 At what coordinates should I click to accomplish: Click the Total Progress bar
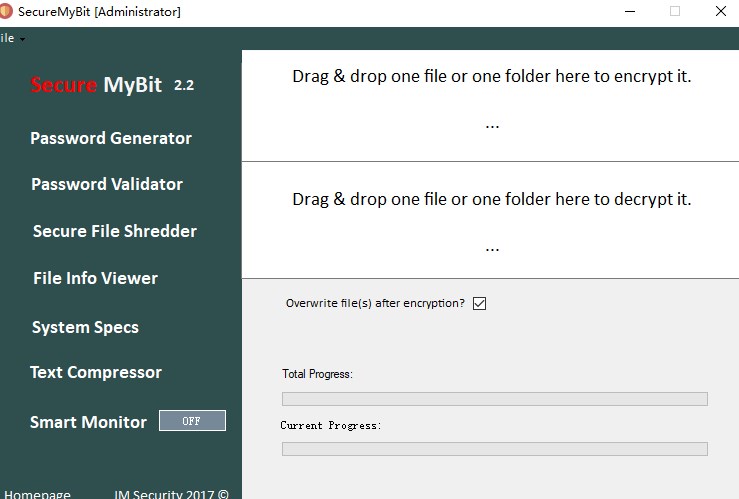494,399
